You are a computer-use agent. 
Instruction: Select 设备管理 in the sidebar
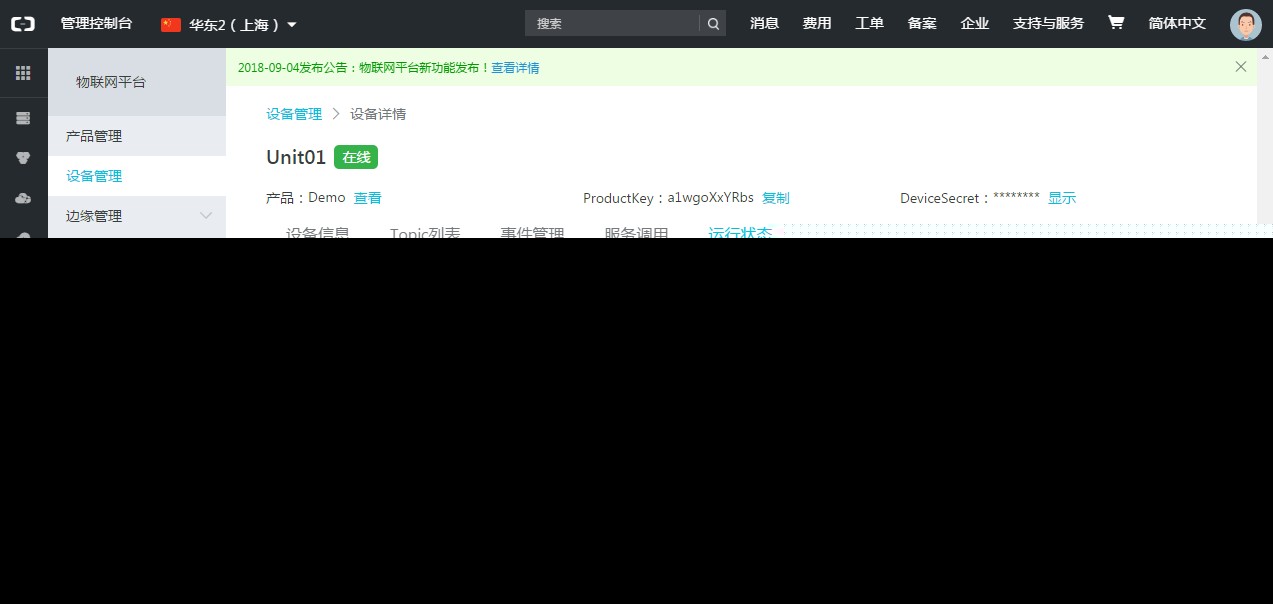click(137, 176)
